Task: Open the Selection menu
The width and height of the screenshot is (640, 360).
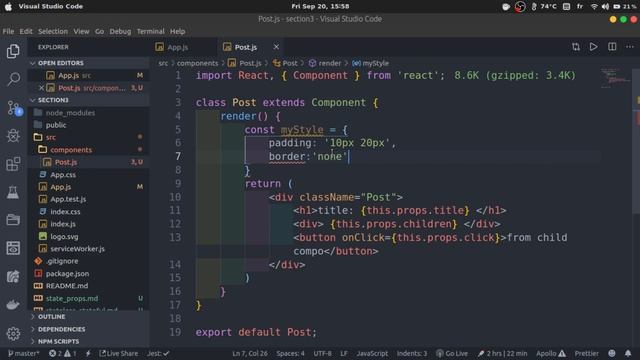Action: [x=53, y=31]
